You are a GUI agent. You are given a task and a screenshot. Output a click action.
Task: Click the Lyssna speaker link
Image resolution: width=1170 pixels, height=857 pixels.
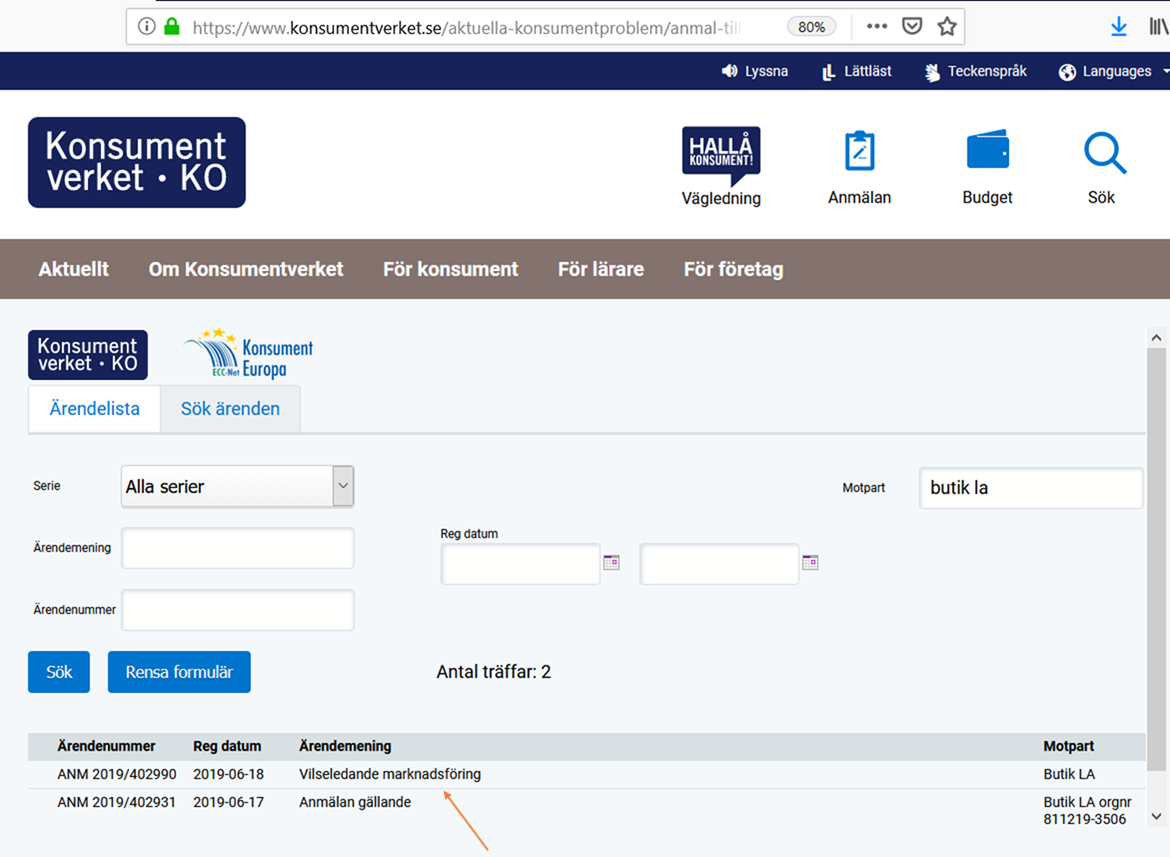pyautogui.click(x=754, y=71)
